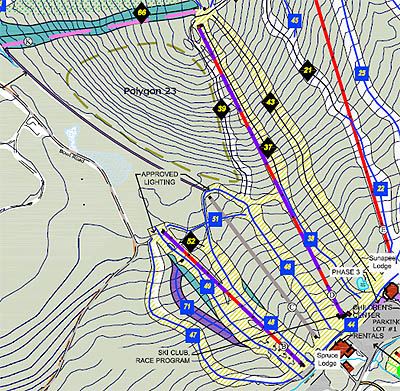Pick black diamond marker 37
400x391 pixels.
[x=268, y=147]
